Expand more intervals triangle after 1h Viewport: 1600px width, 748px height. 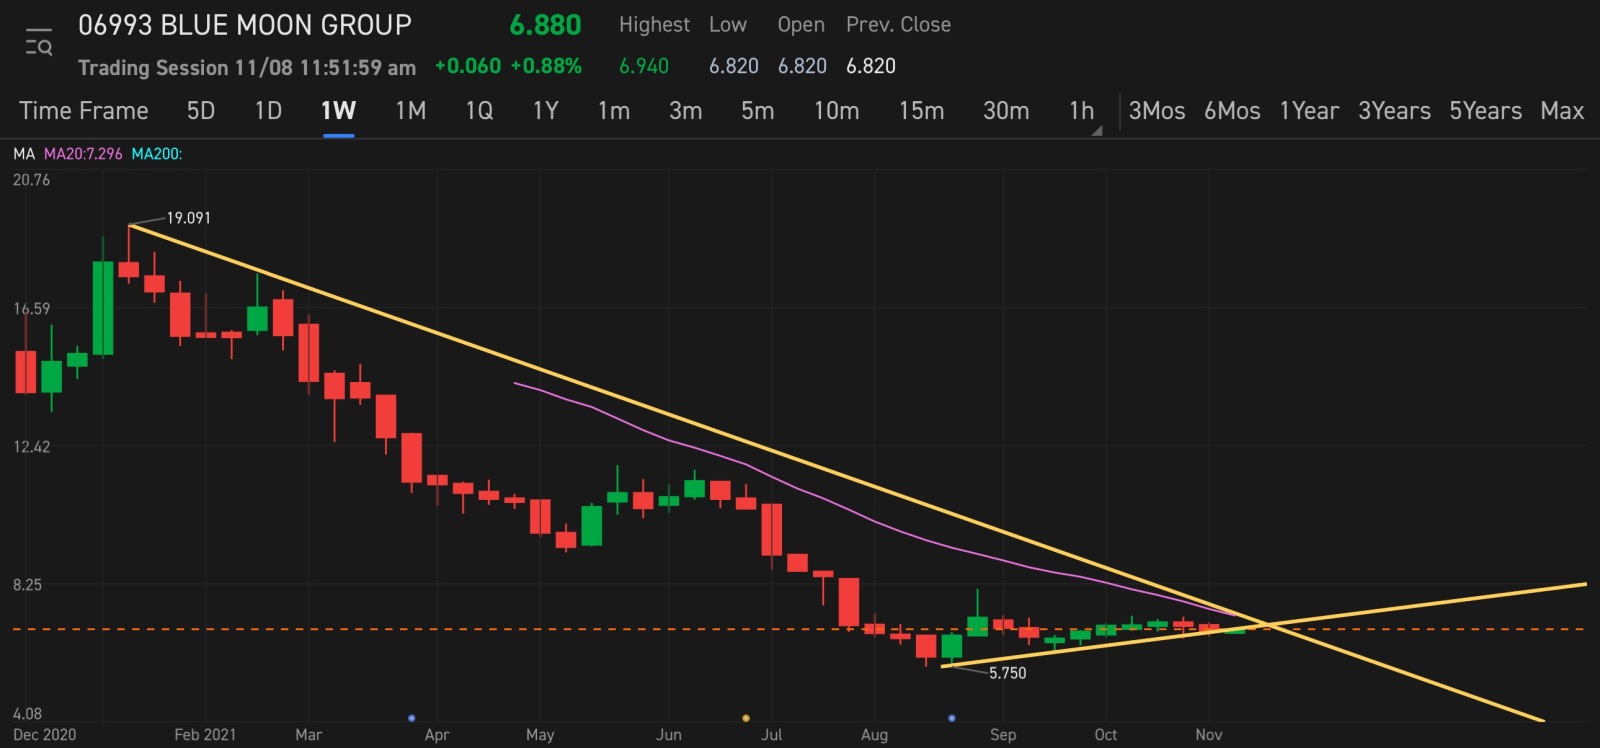click(1097, 131)
